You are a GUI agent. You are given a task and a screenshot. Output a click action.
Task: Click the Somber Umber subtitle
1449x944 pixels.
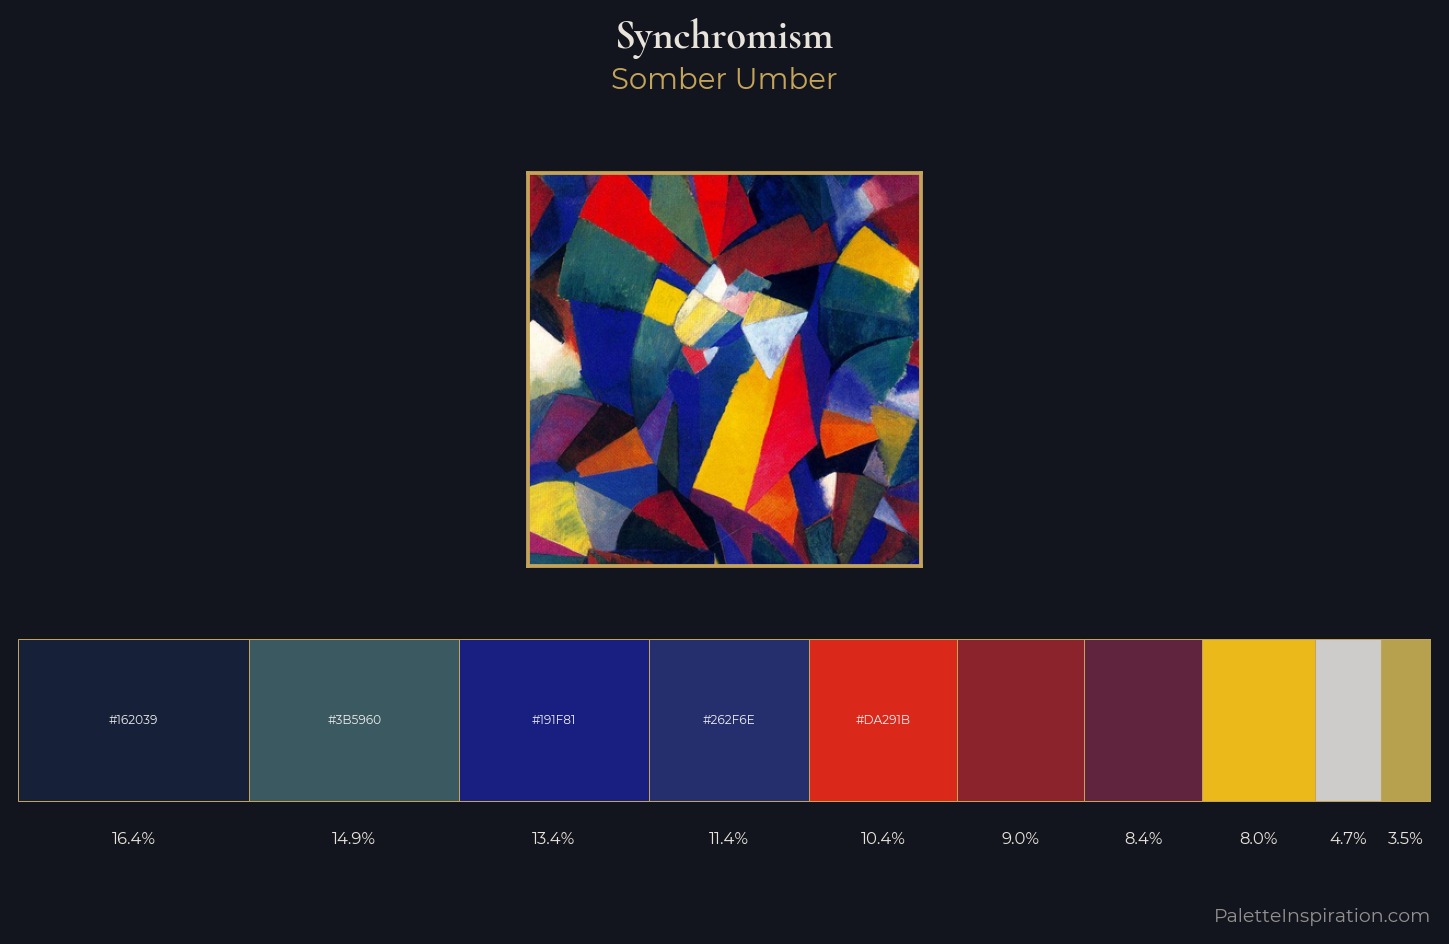click(x=724, y=79)
